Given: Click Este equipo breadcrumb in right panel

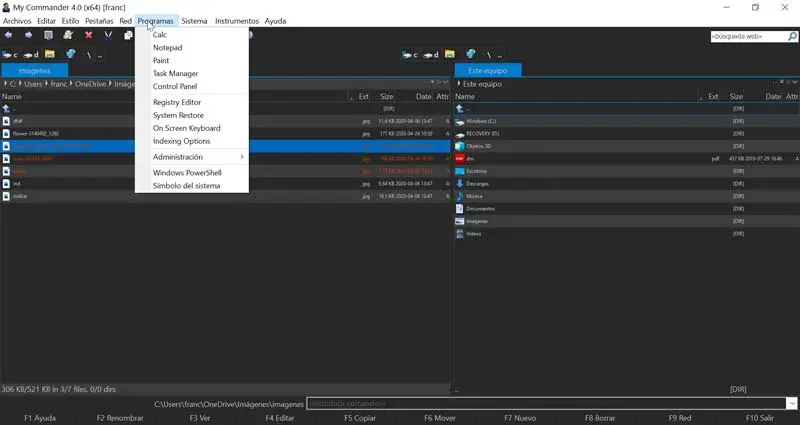Looking at the screenshot, I should pos(482,84).
